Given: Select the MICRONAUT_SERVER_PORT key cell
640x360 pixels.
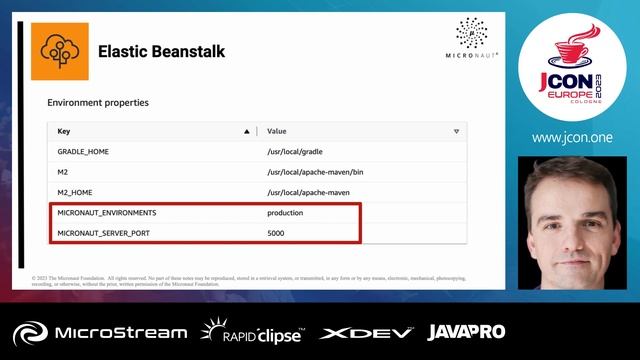Looking at the screenshot, I should (103, 233).
